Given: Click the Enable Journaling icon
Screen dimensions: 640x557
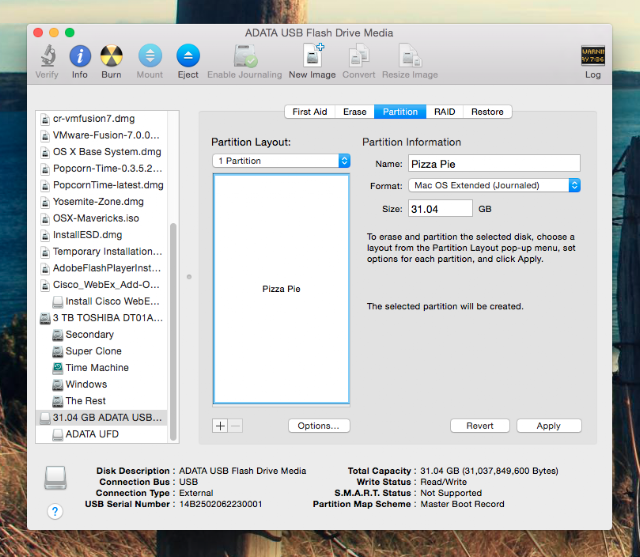Looking at the screenshot, I should click(245, 56).
